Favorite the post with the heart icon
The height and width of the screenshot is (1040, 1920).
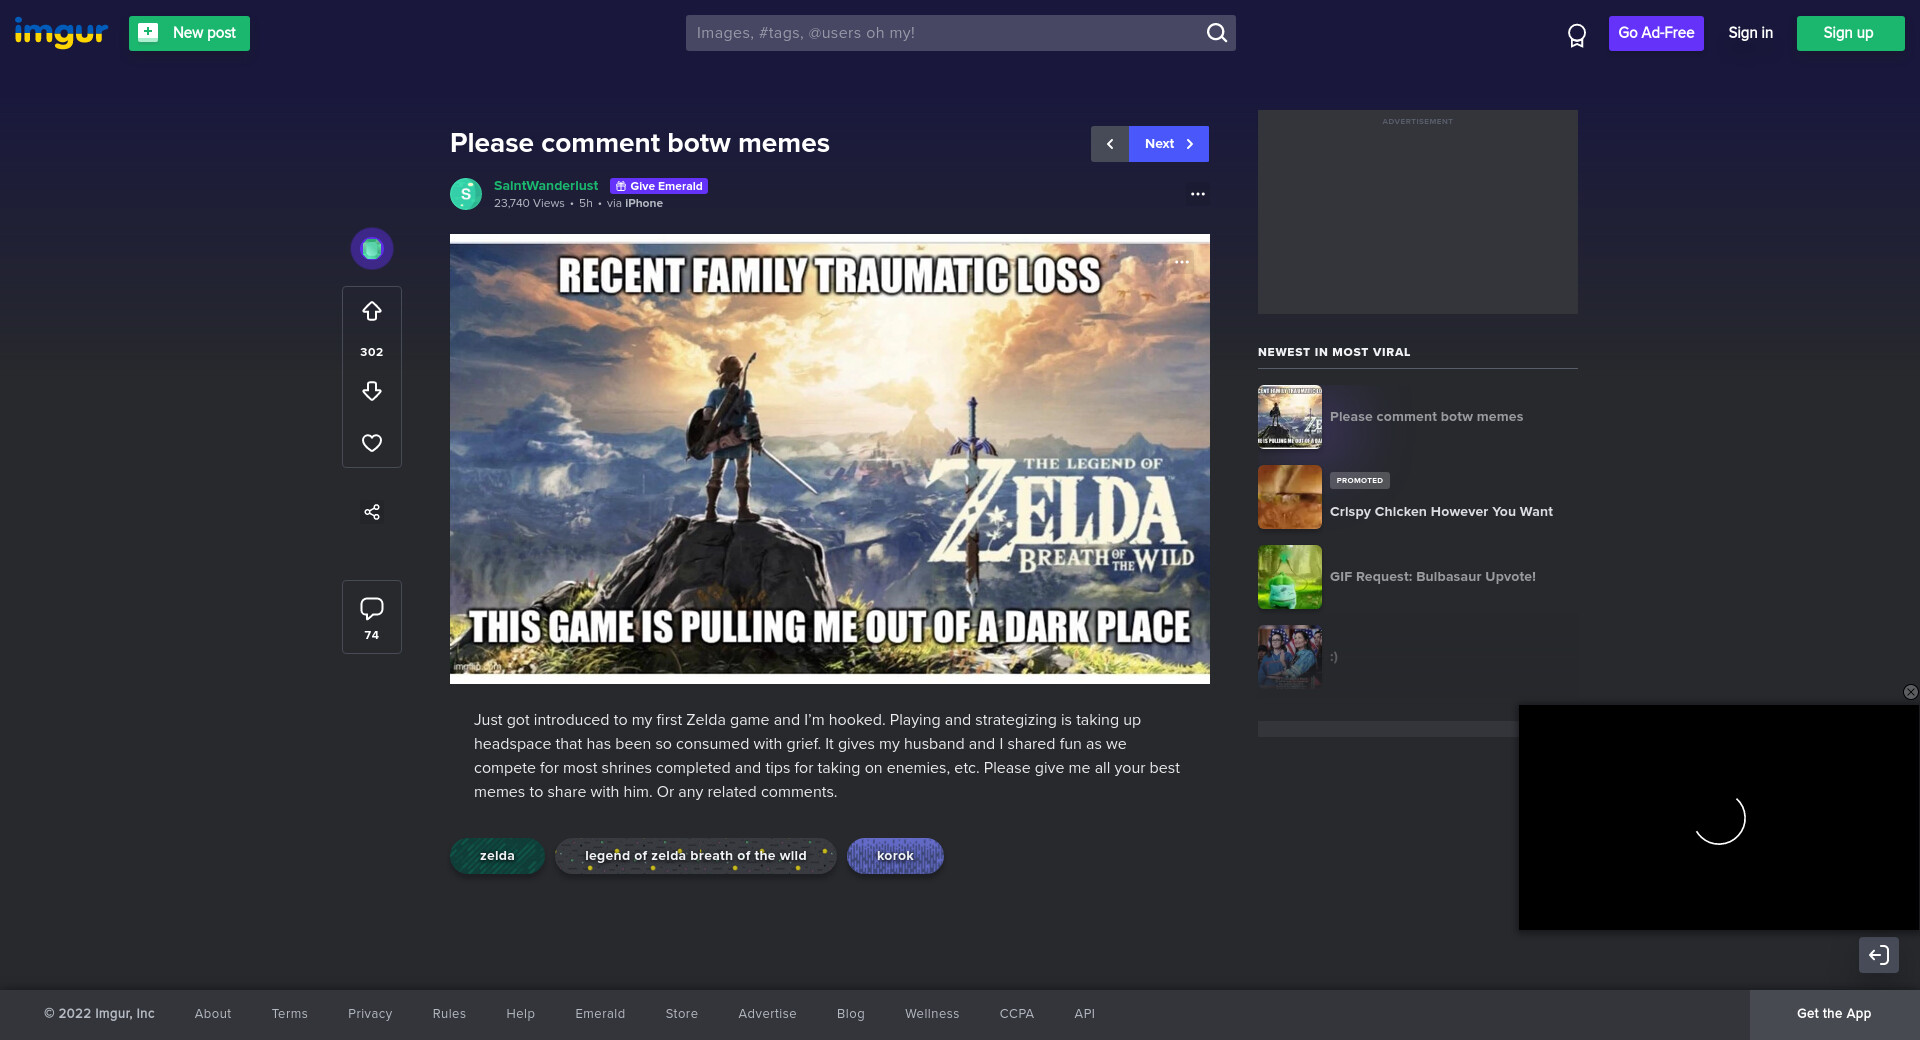click(372, 442)
